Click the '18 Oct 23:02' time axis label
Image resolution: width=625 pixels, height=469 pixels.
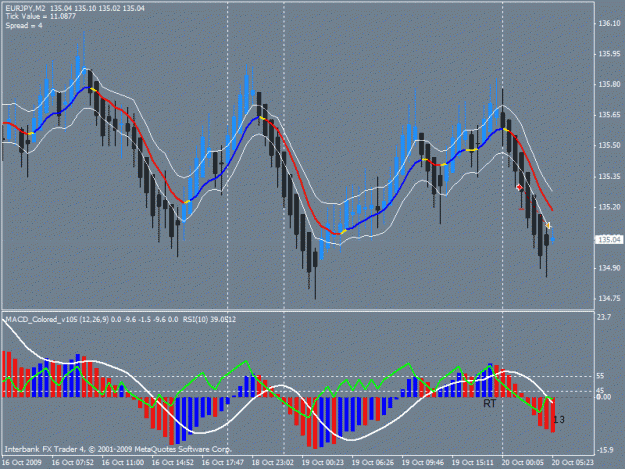[273, 462]
